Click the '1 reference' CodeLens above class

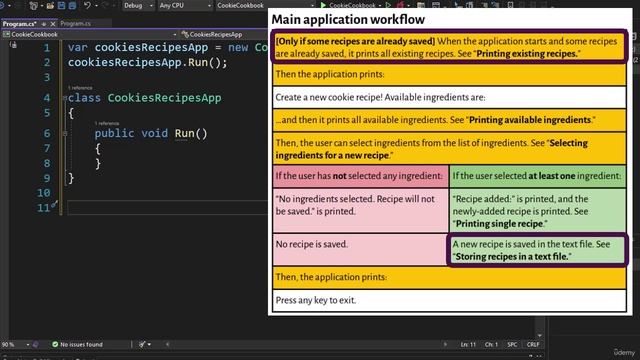pyautogui.click(x=80, y=88)
